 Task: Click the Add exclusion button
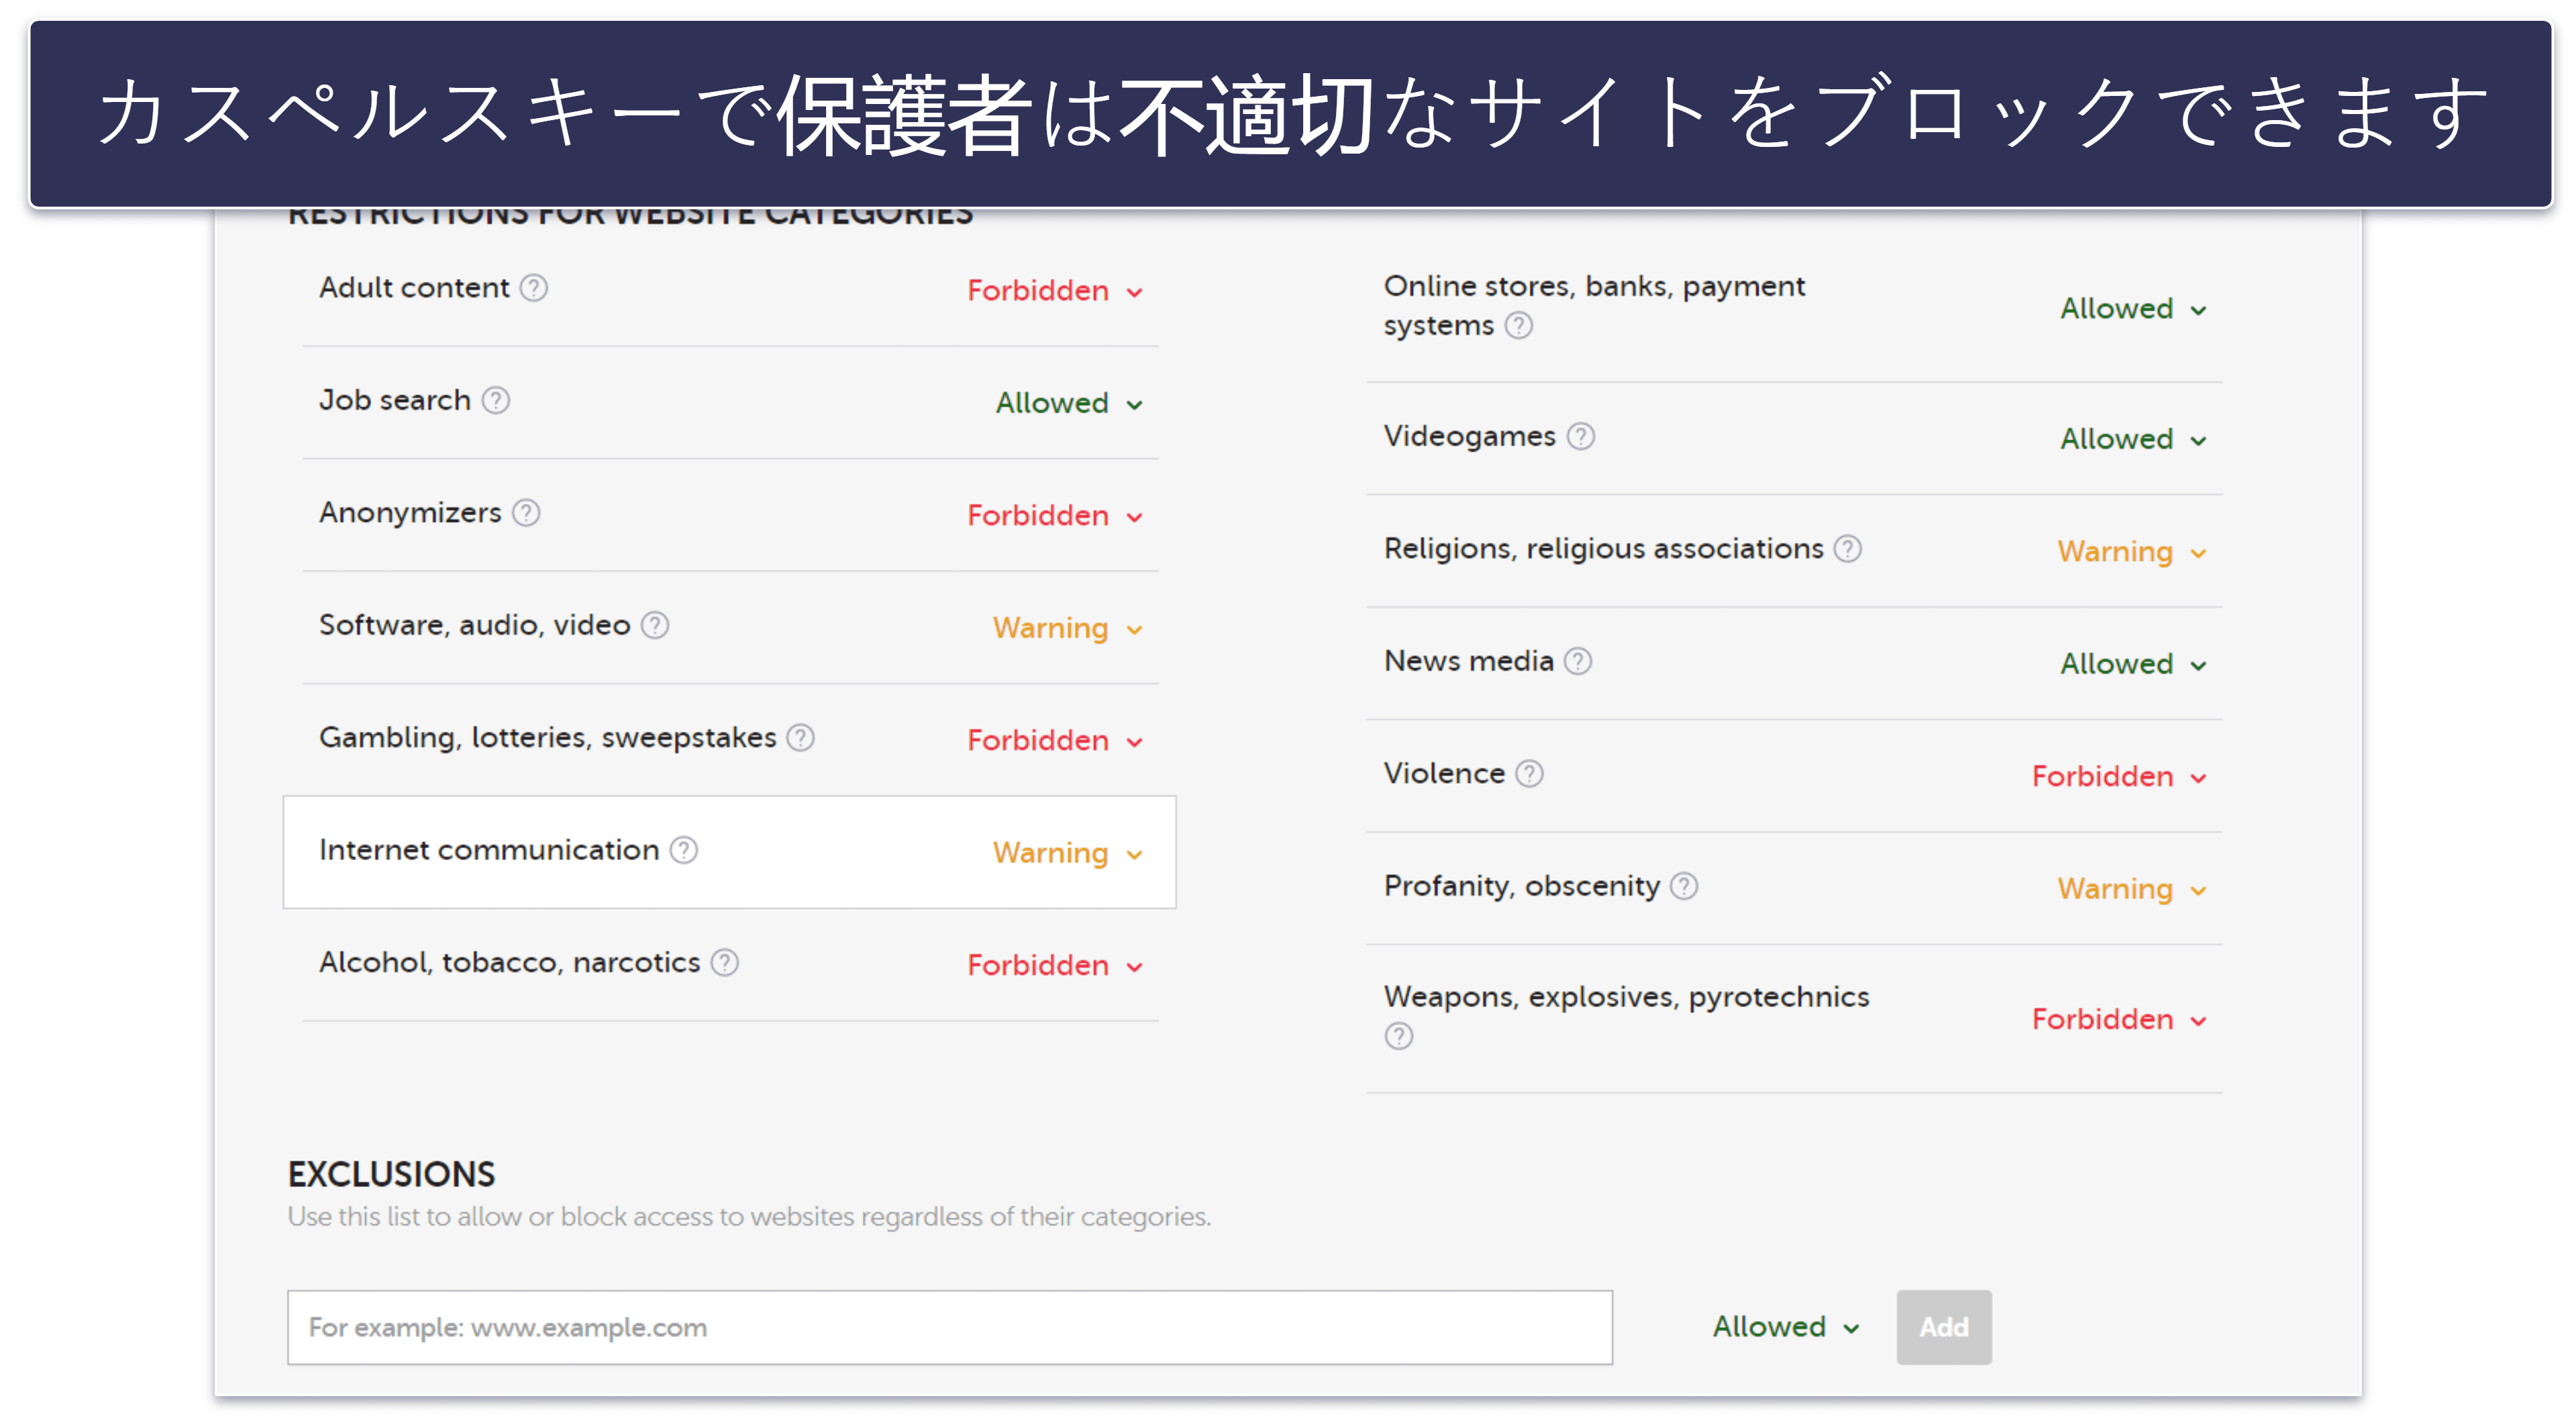(1944, 1327)
